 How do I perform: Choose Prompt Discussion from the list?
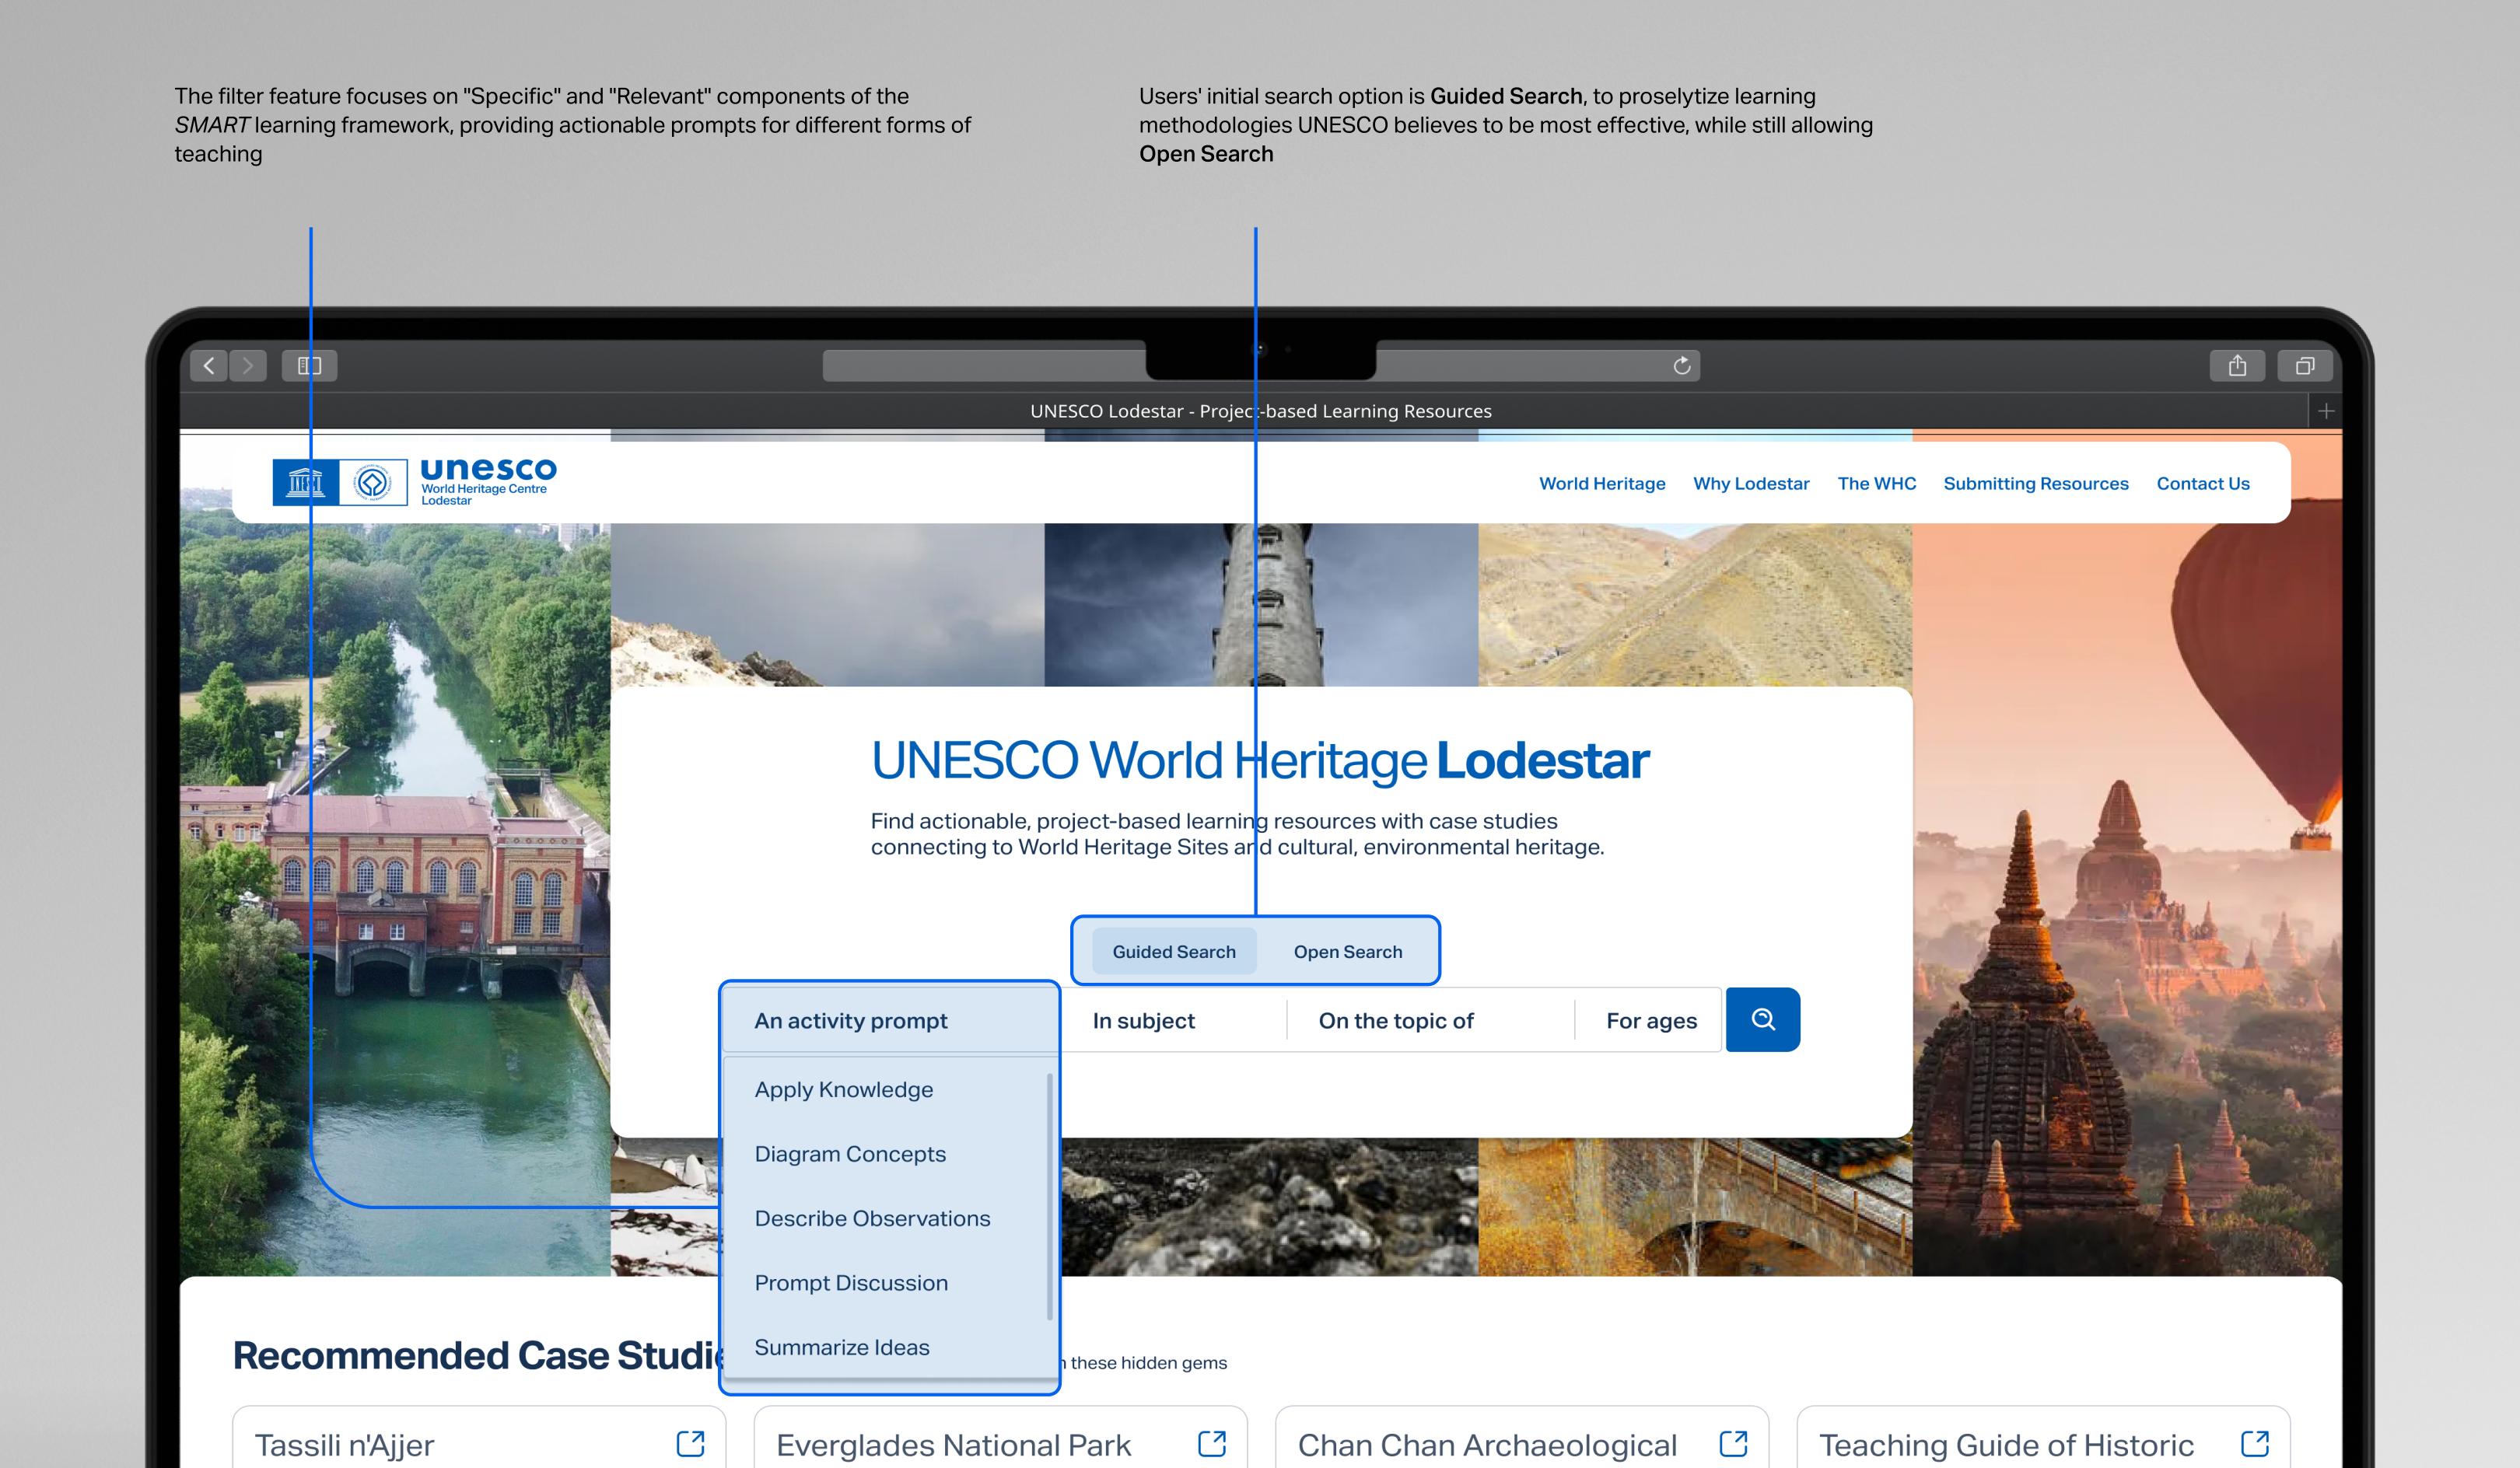click(x=885, y=1283)
